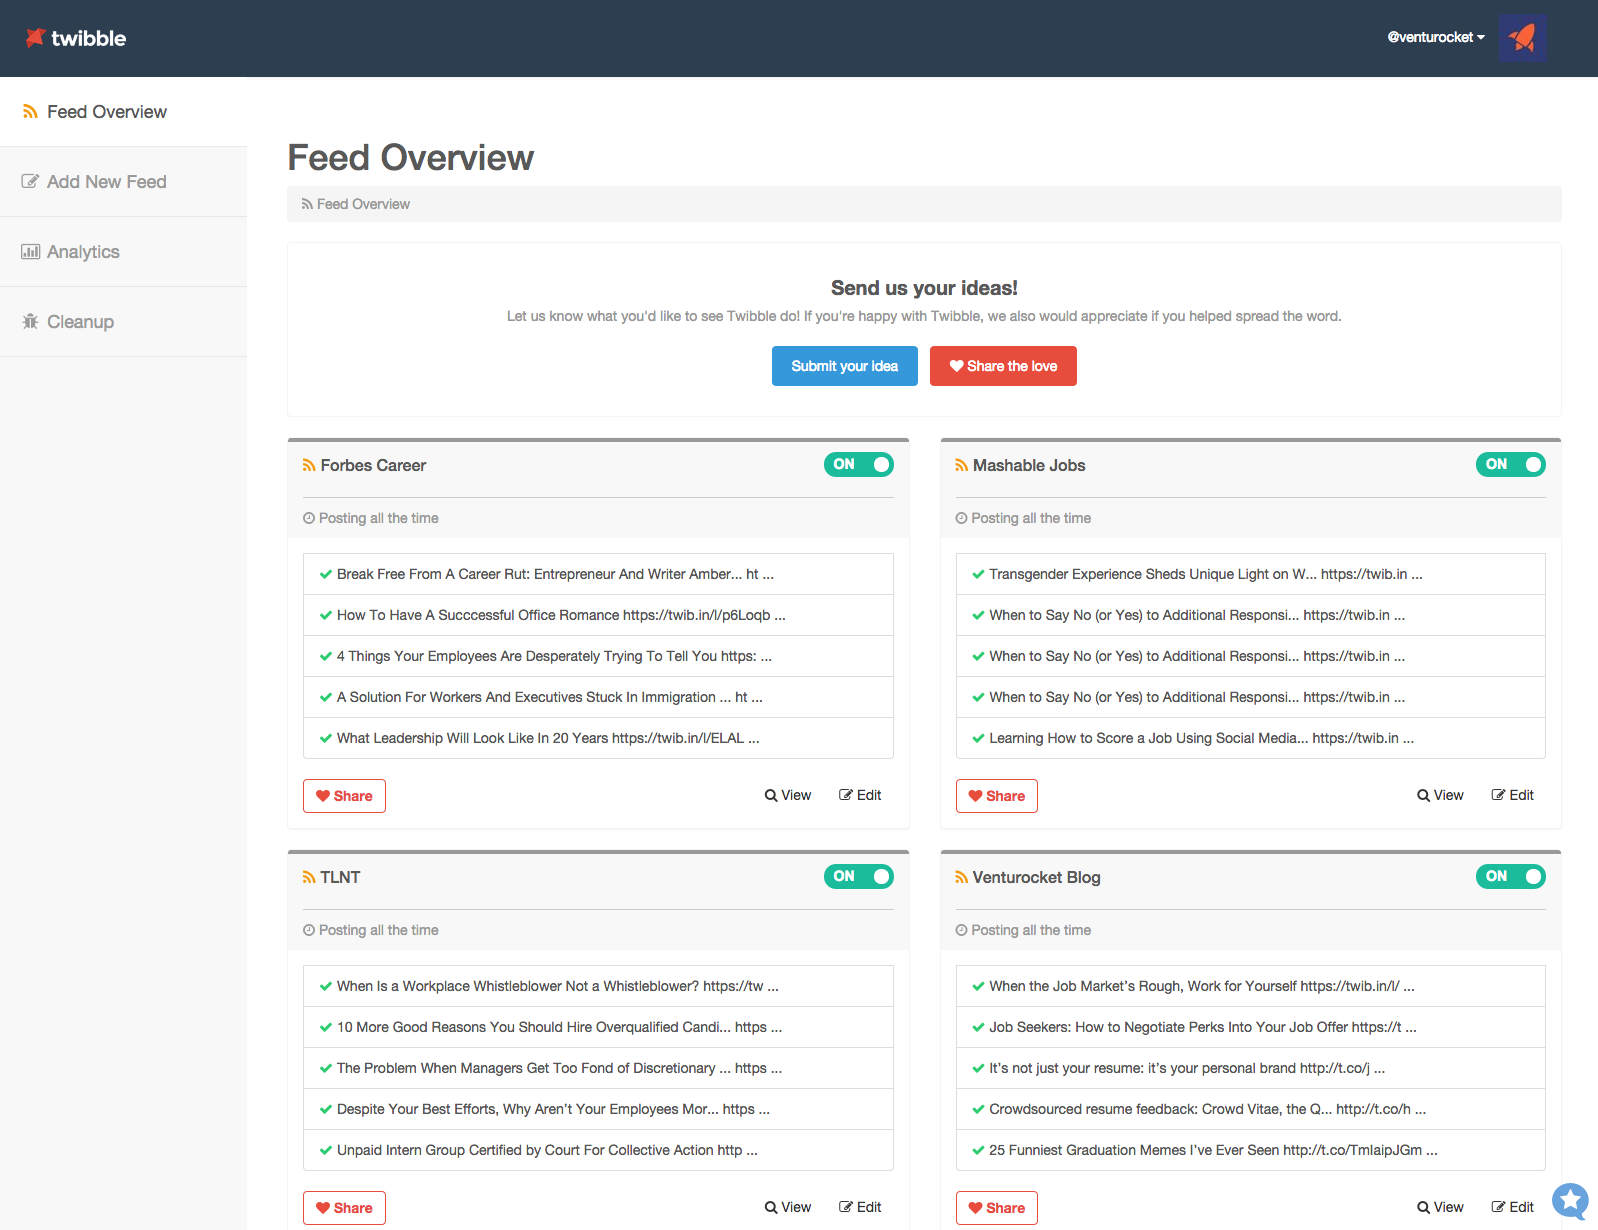Select 'Unpaid Intern Group Certified' post

tap(598, 1150)
